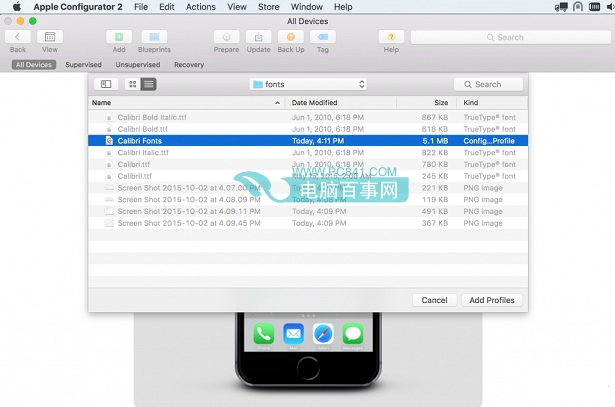Select the Calibri Fonts profile file
Image resolution: width=615 pixels, height=407 pixels.
tap(308, 141)
